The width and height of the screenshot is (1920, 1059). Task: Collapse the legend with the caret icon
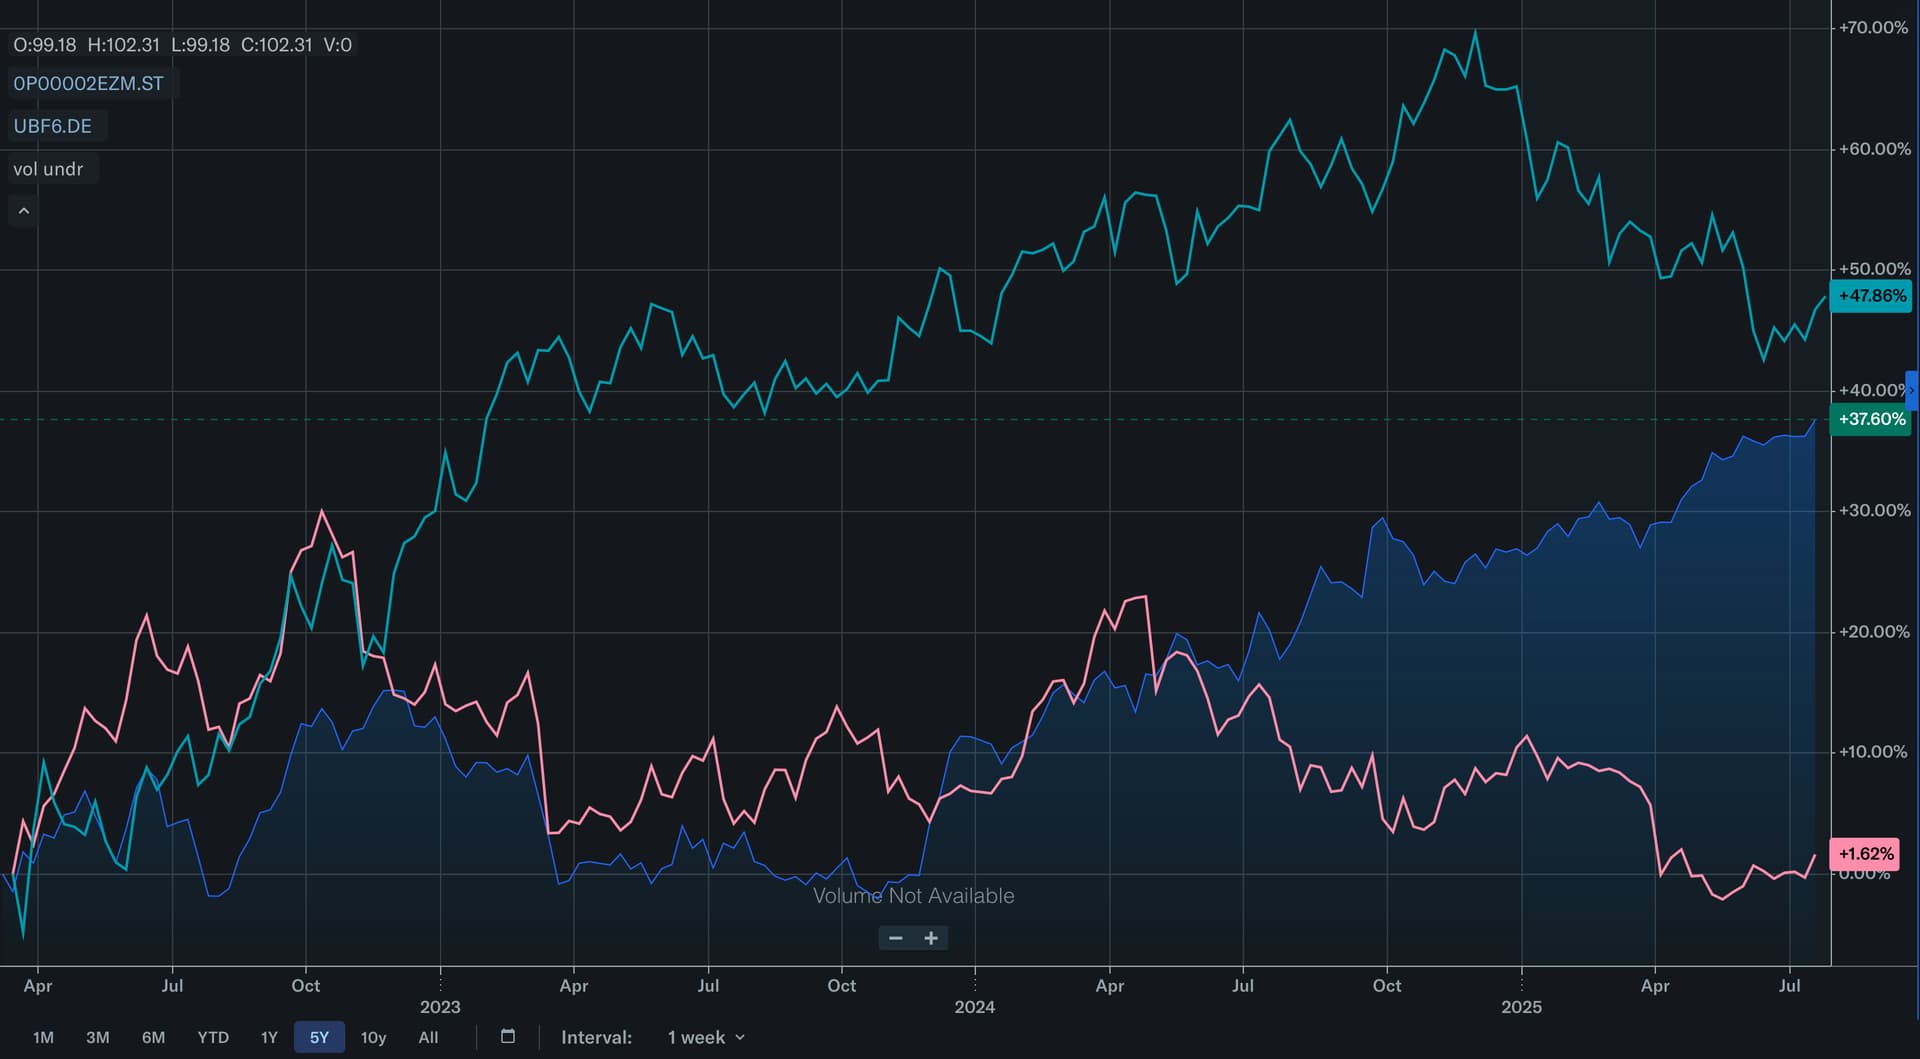tap(24, 211)
